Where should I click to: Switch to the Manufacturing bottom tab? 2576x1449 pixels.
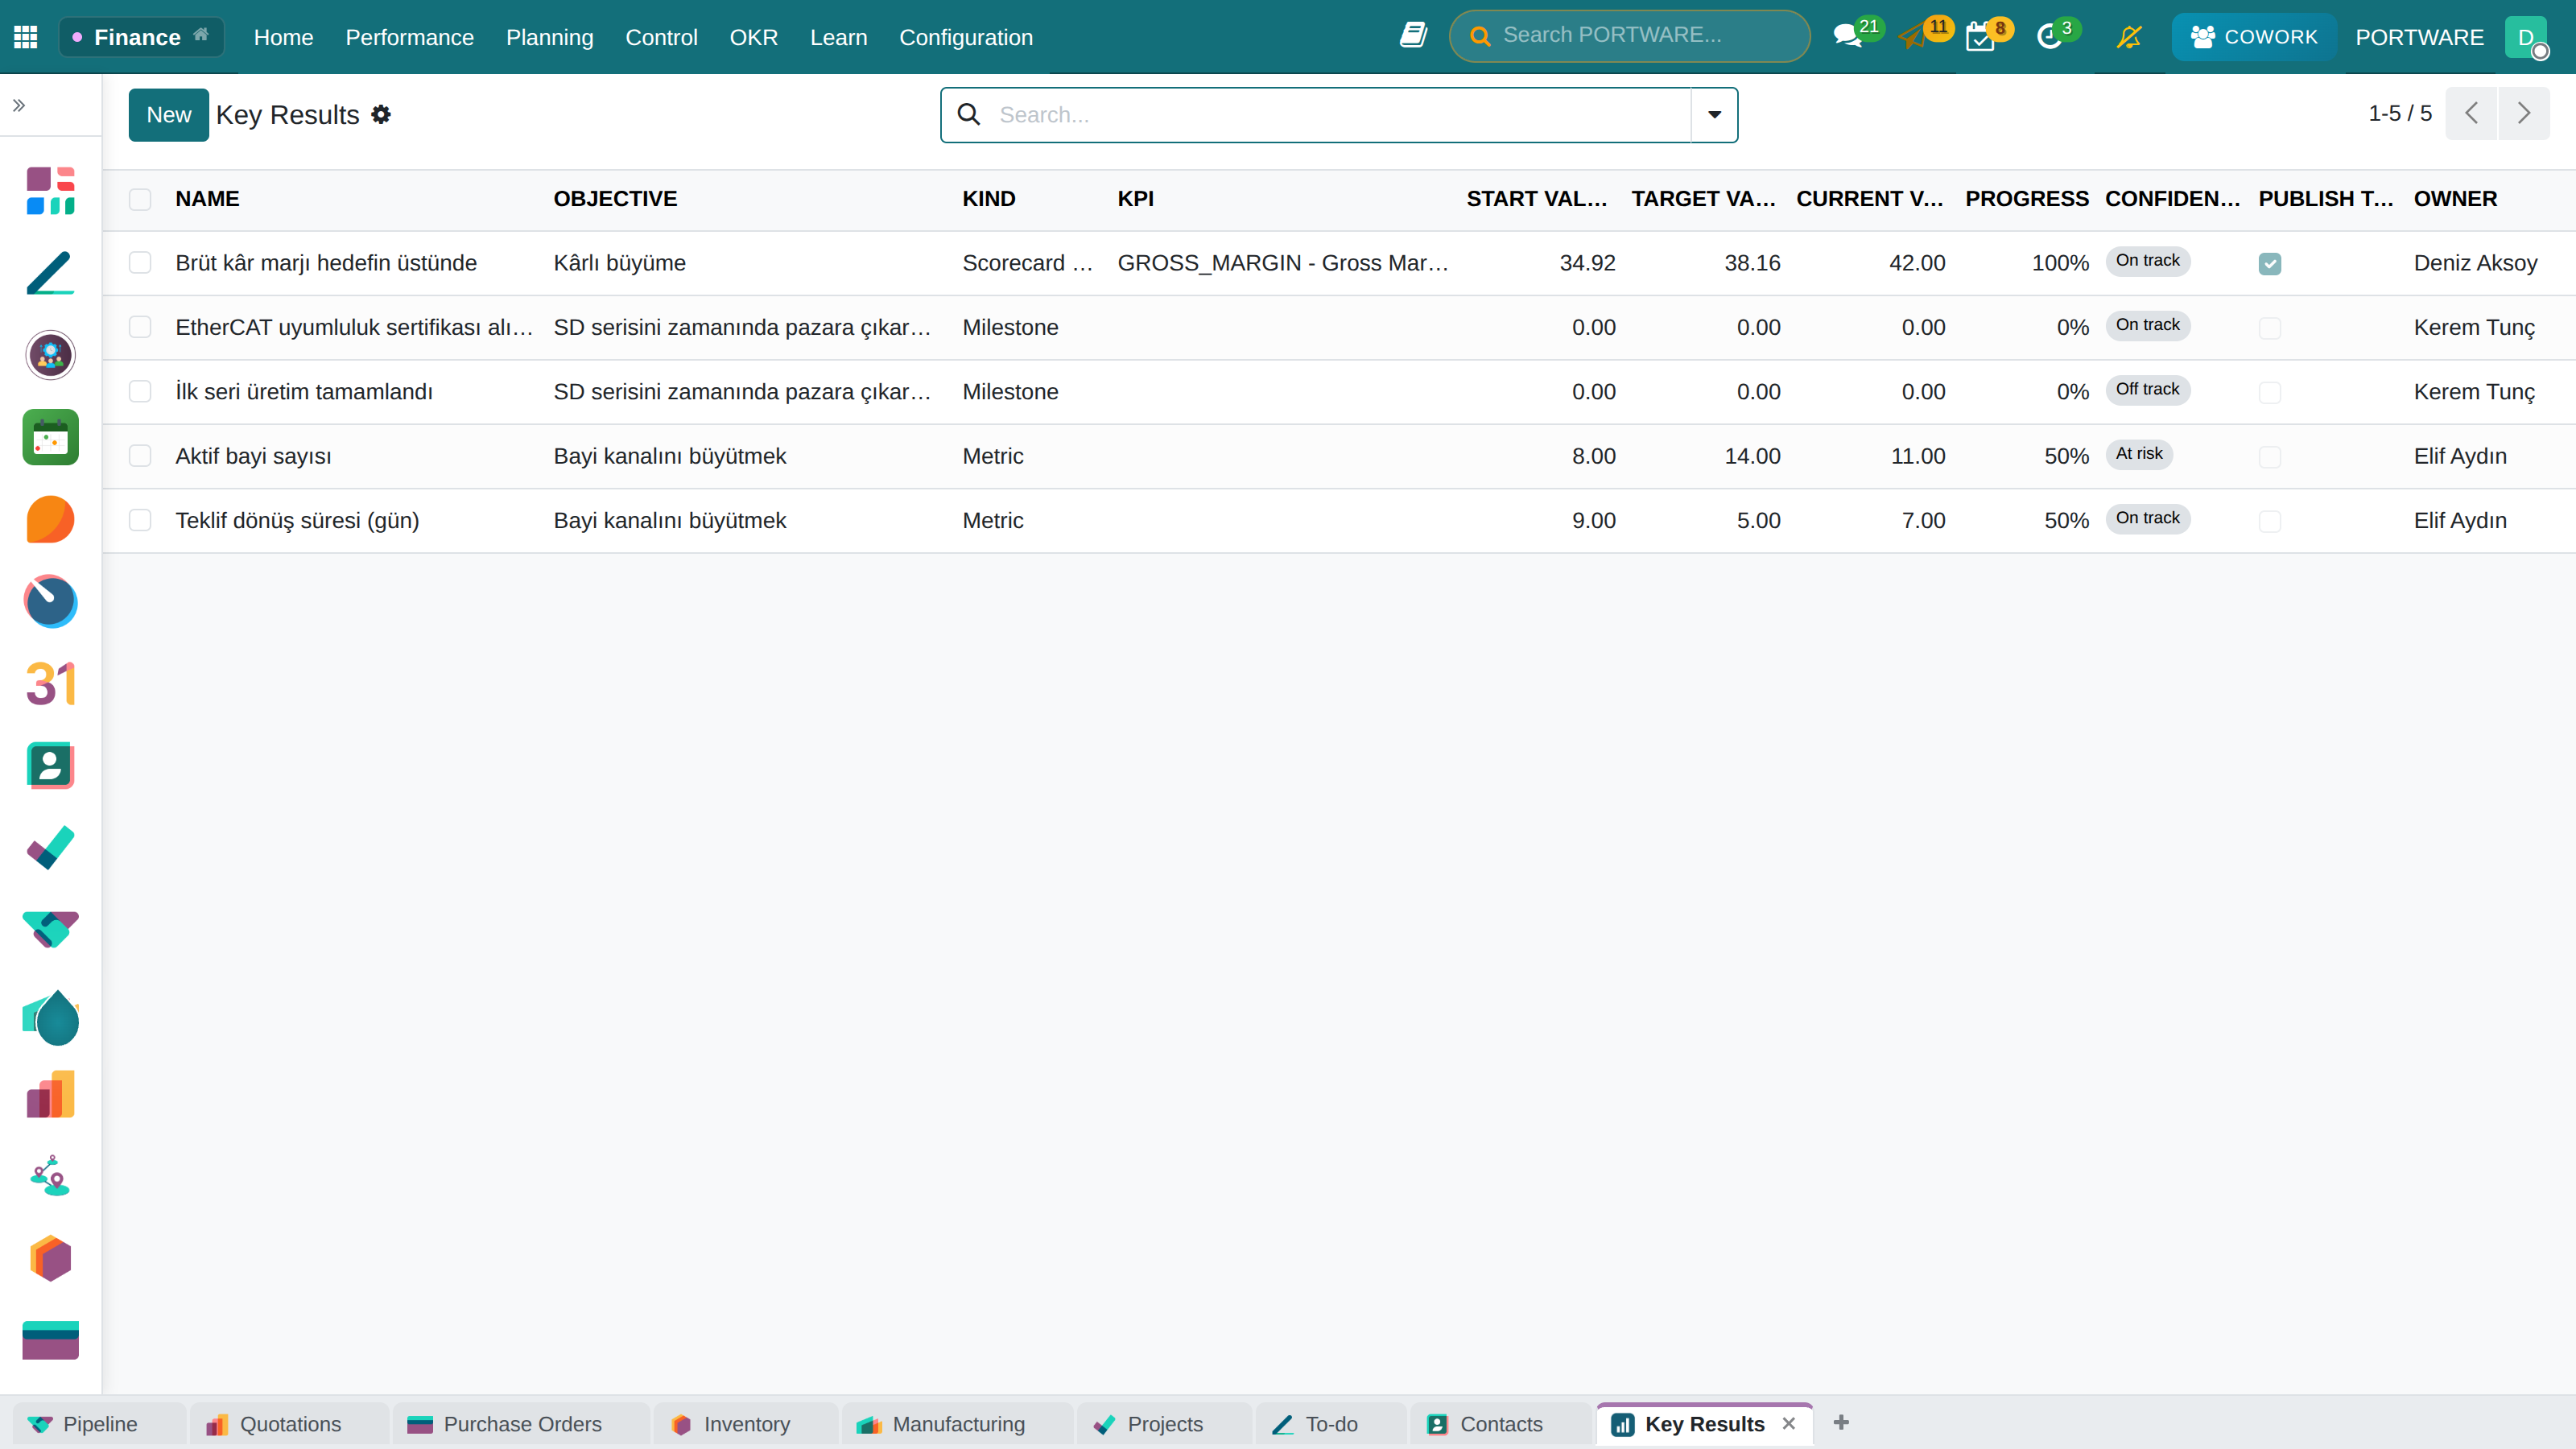957,1424
